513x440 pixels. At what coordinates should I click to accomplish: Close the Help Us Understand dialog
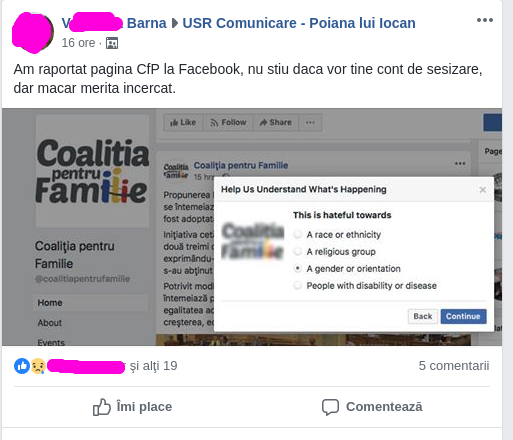[482, 190]
